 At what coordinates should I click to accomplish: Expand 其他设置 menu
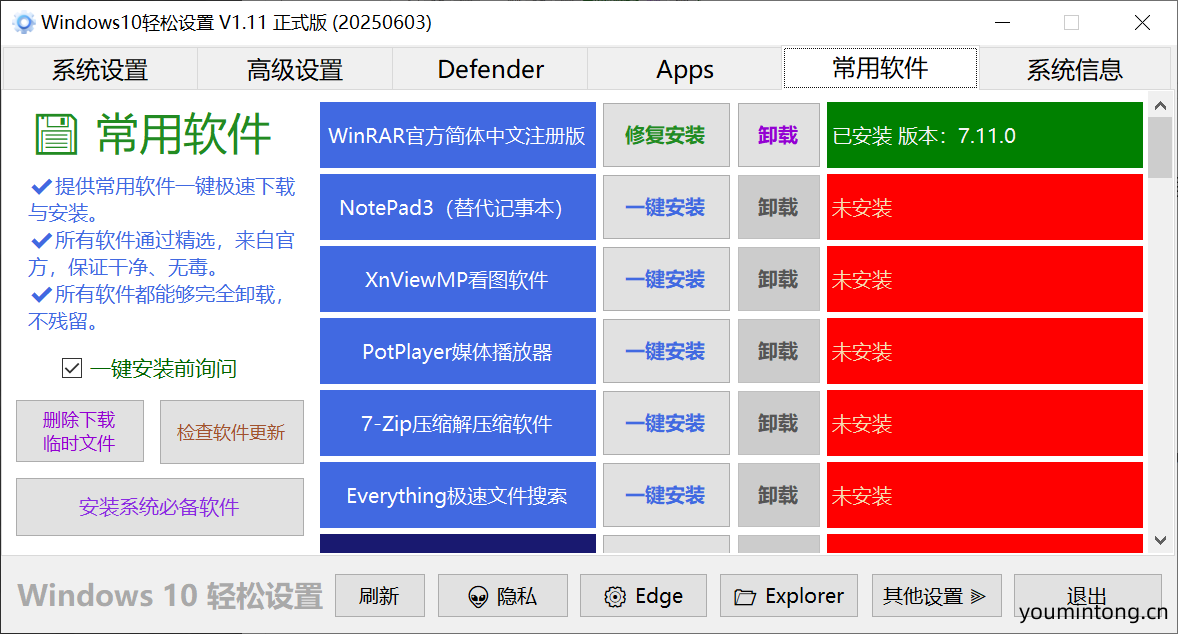click(936, 596)
